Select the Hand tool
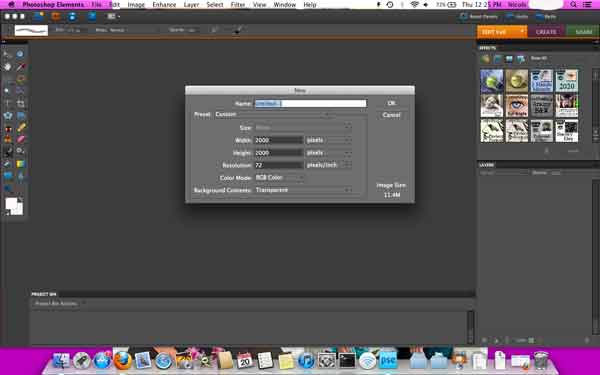 [7, 67]
